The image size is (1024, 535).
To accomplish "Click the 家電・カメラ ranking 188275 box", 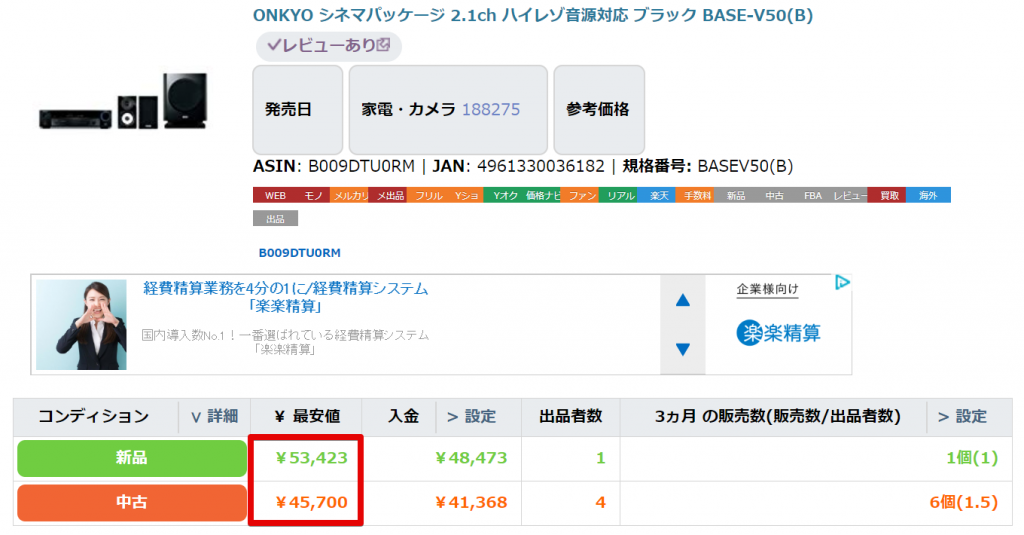I will [x=448, y=109].
